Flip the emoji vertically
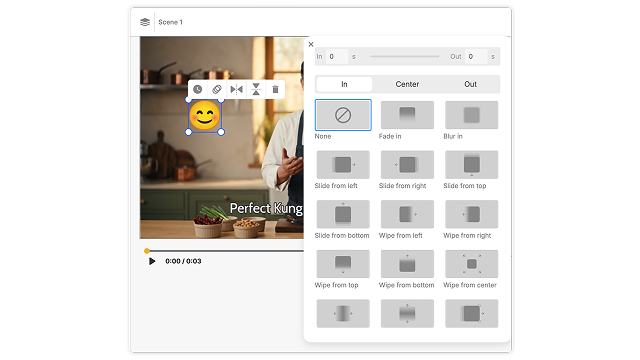640x360 pixels. tap(256, 89)
